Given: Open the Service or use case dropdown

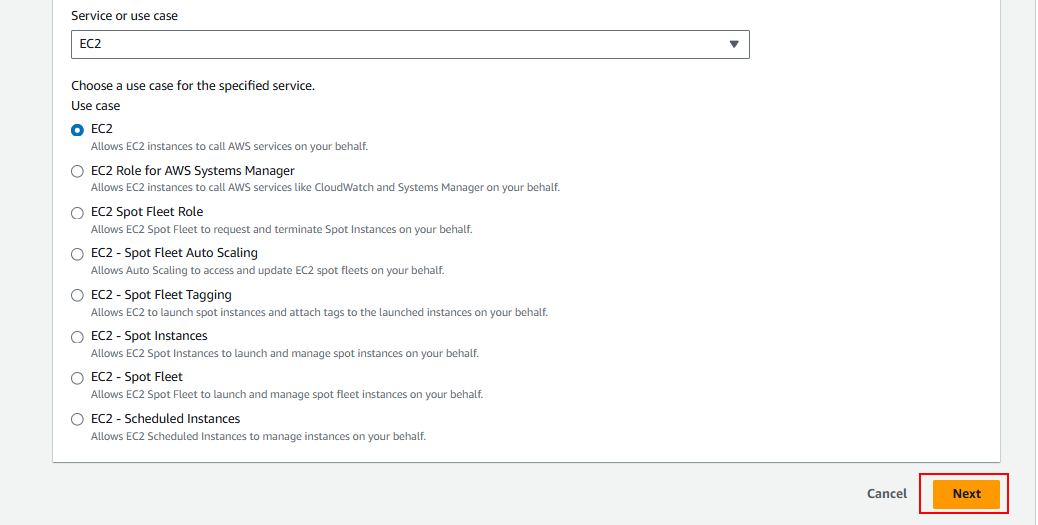Looking at the screenshot, I should (x=410, y=44).
